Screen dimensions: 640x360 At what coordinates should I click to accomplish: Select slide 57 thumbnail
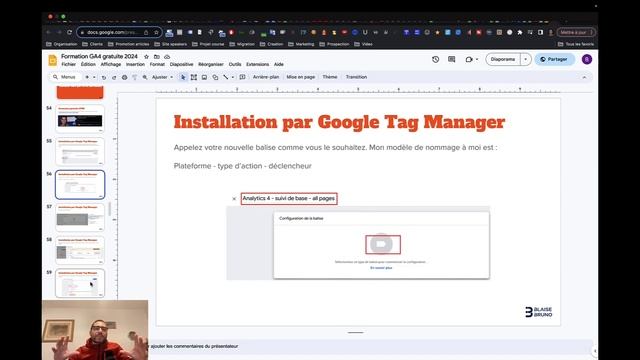(80, 217)
